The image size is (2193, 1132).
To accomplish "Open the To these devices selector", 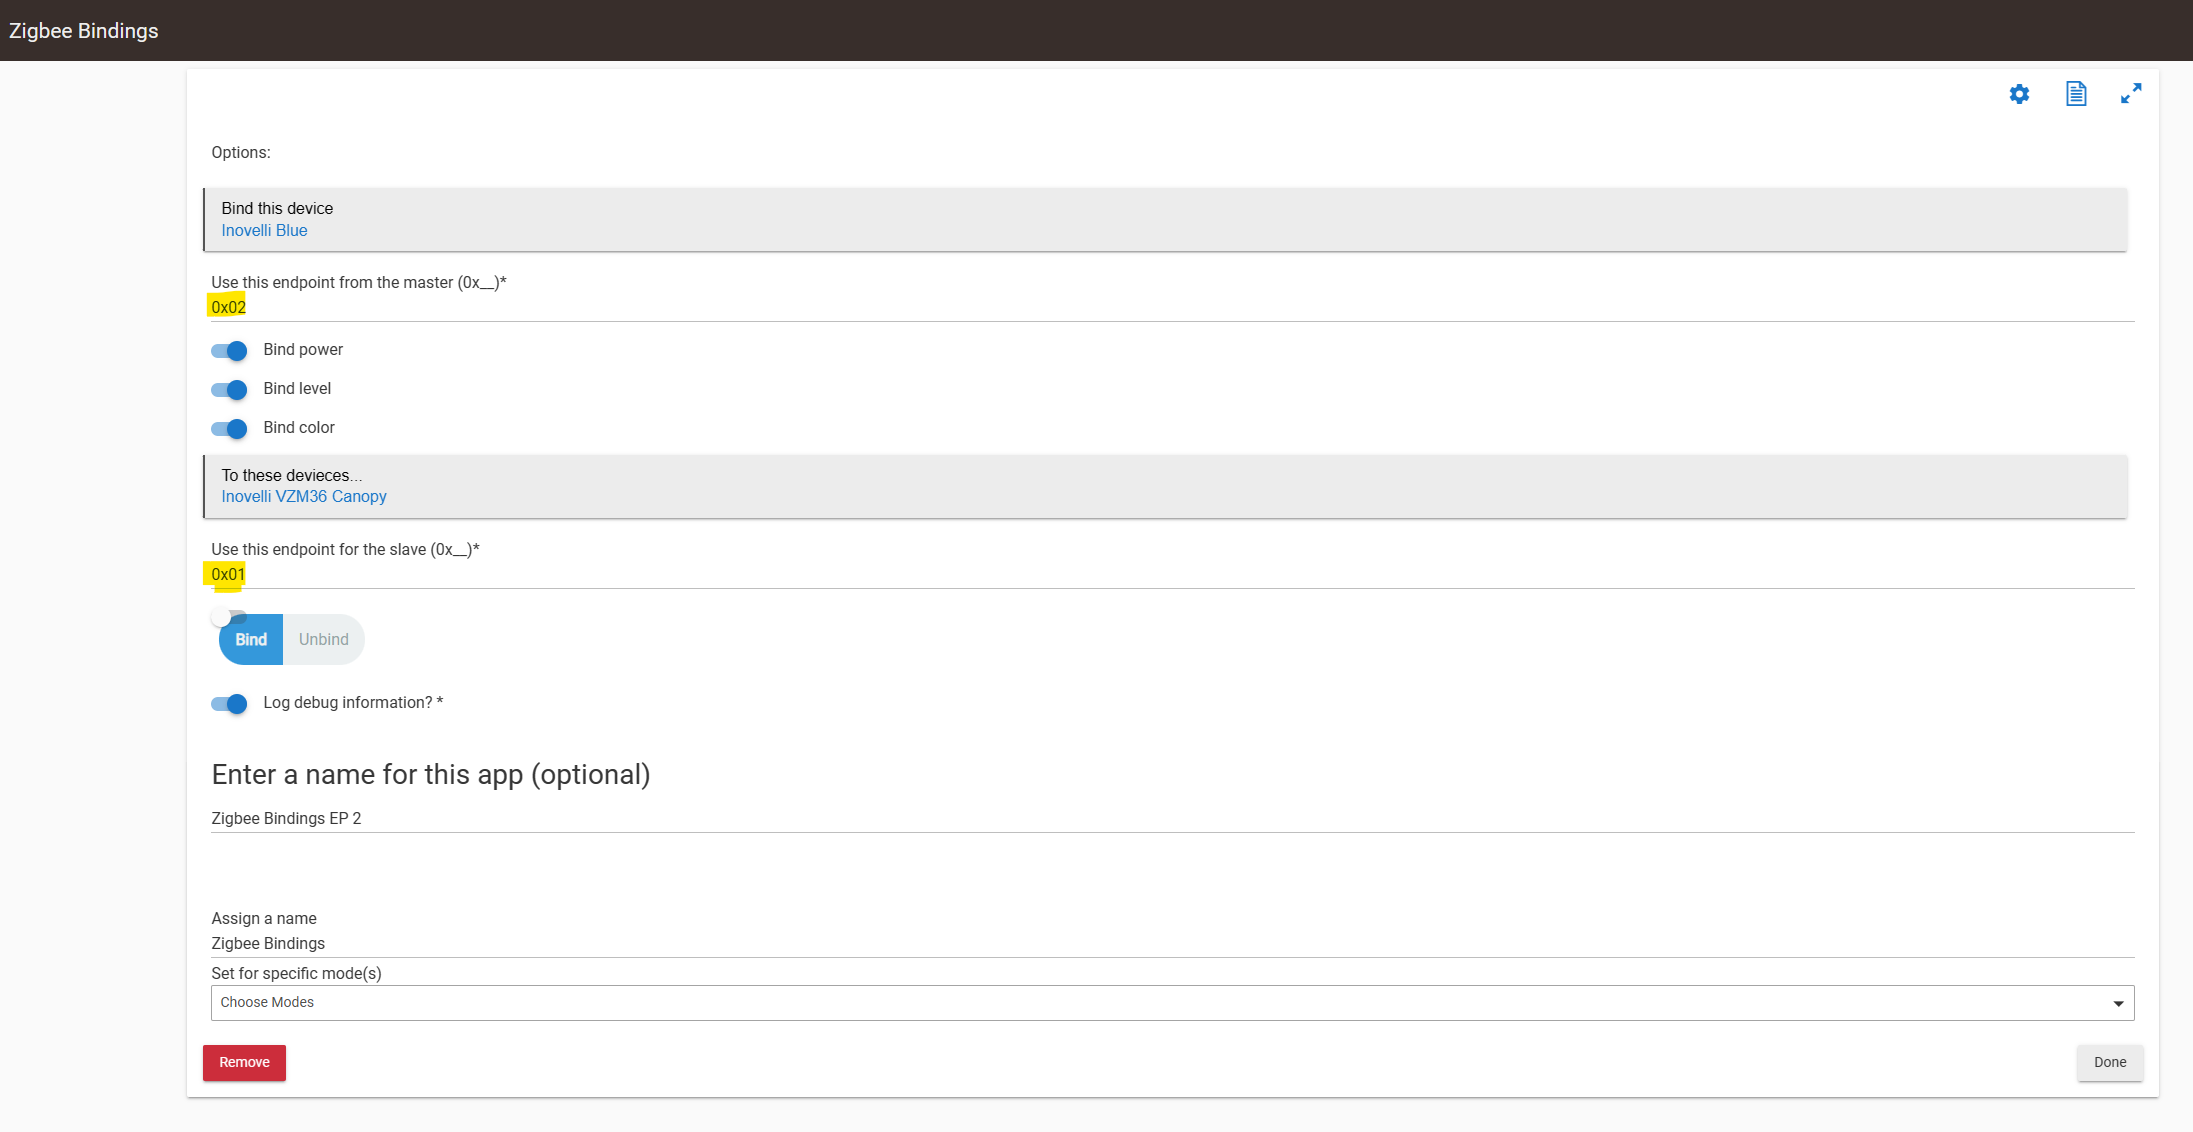I will click(x=1165, y=486).
